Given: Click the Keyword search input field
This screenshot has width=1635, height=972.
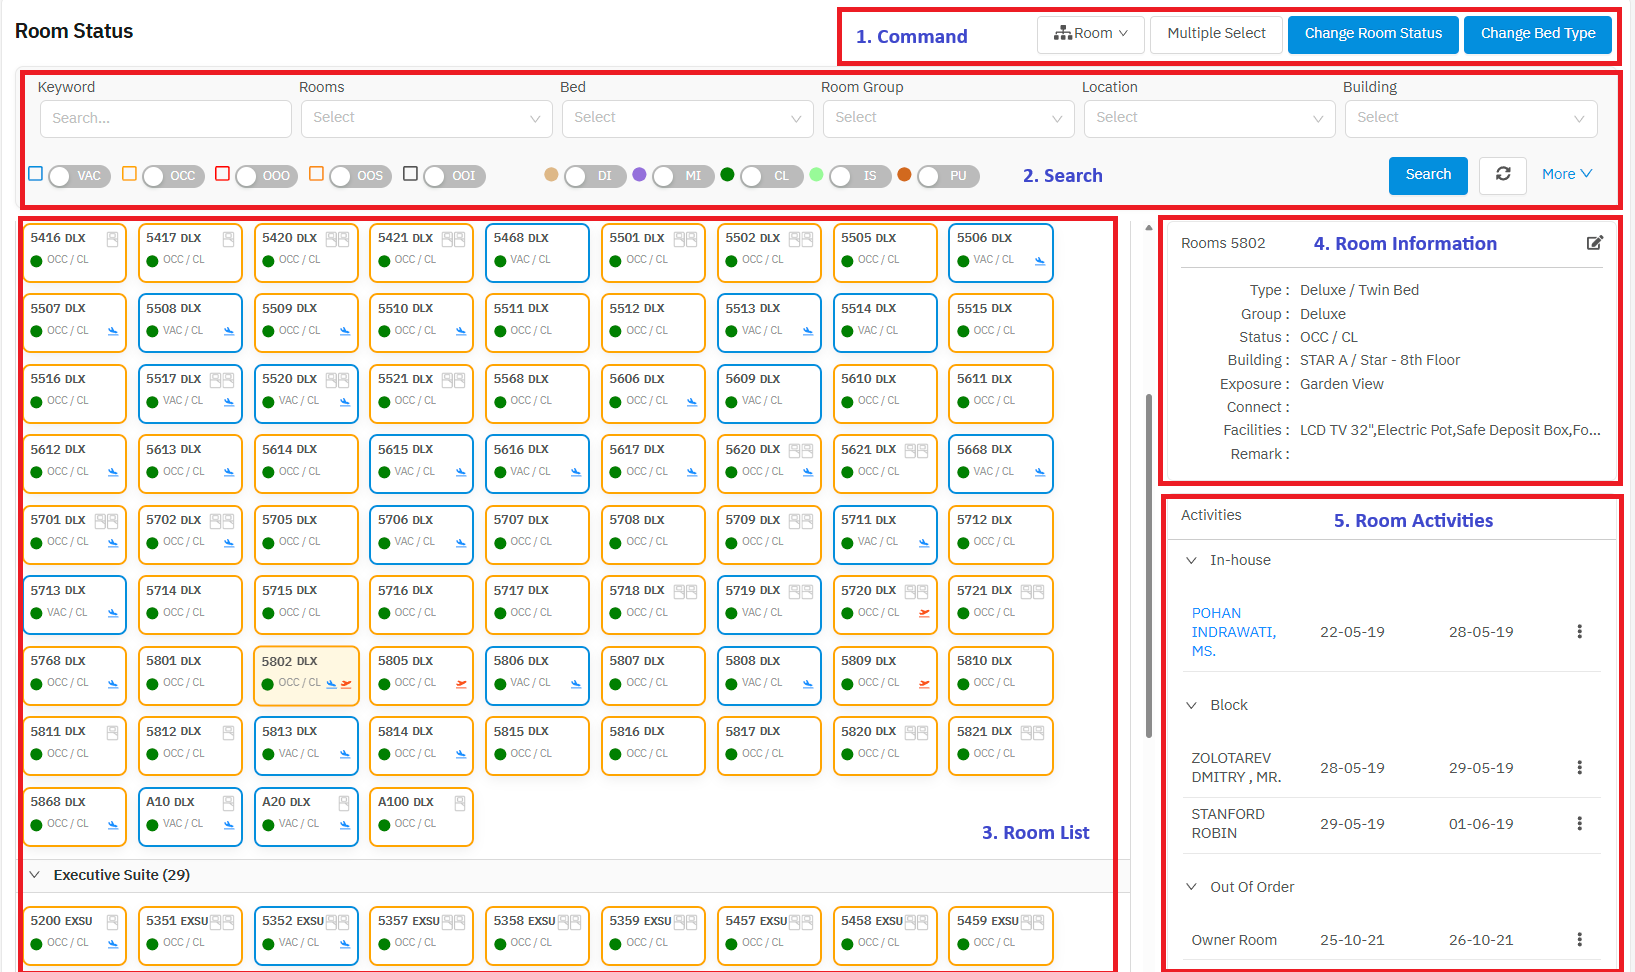Looking at the screenshot, I should [166, 118].
